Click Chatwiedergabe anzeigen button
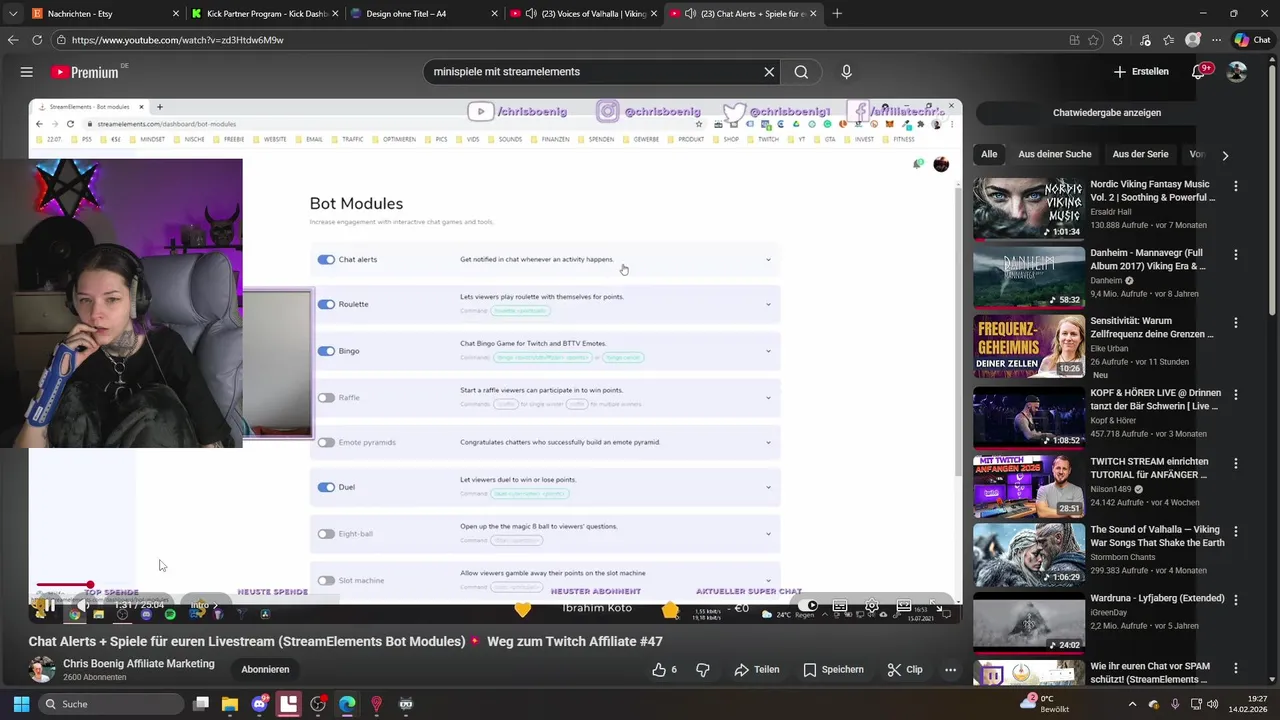The width and height of the screenshot is (1280, 720). (x=1107, y=113)
